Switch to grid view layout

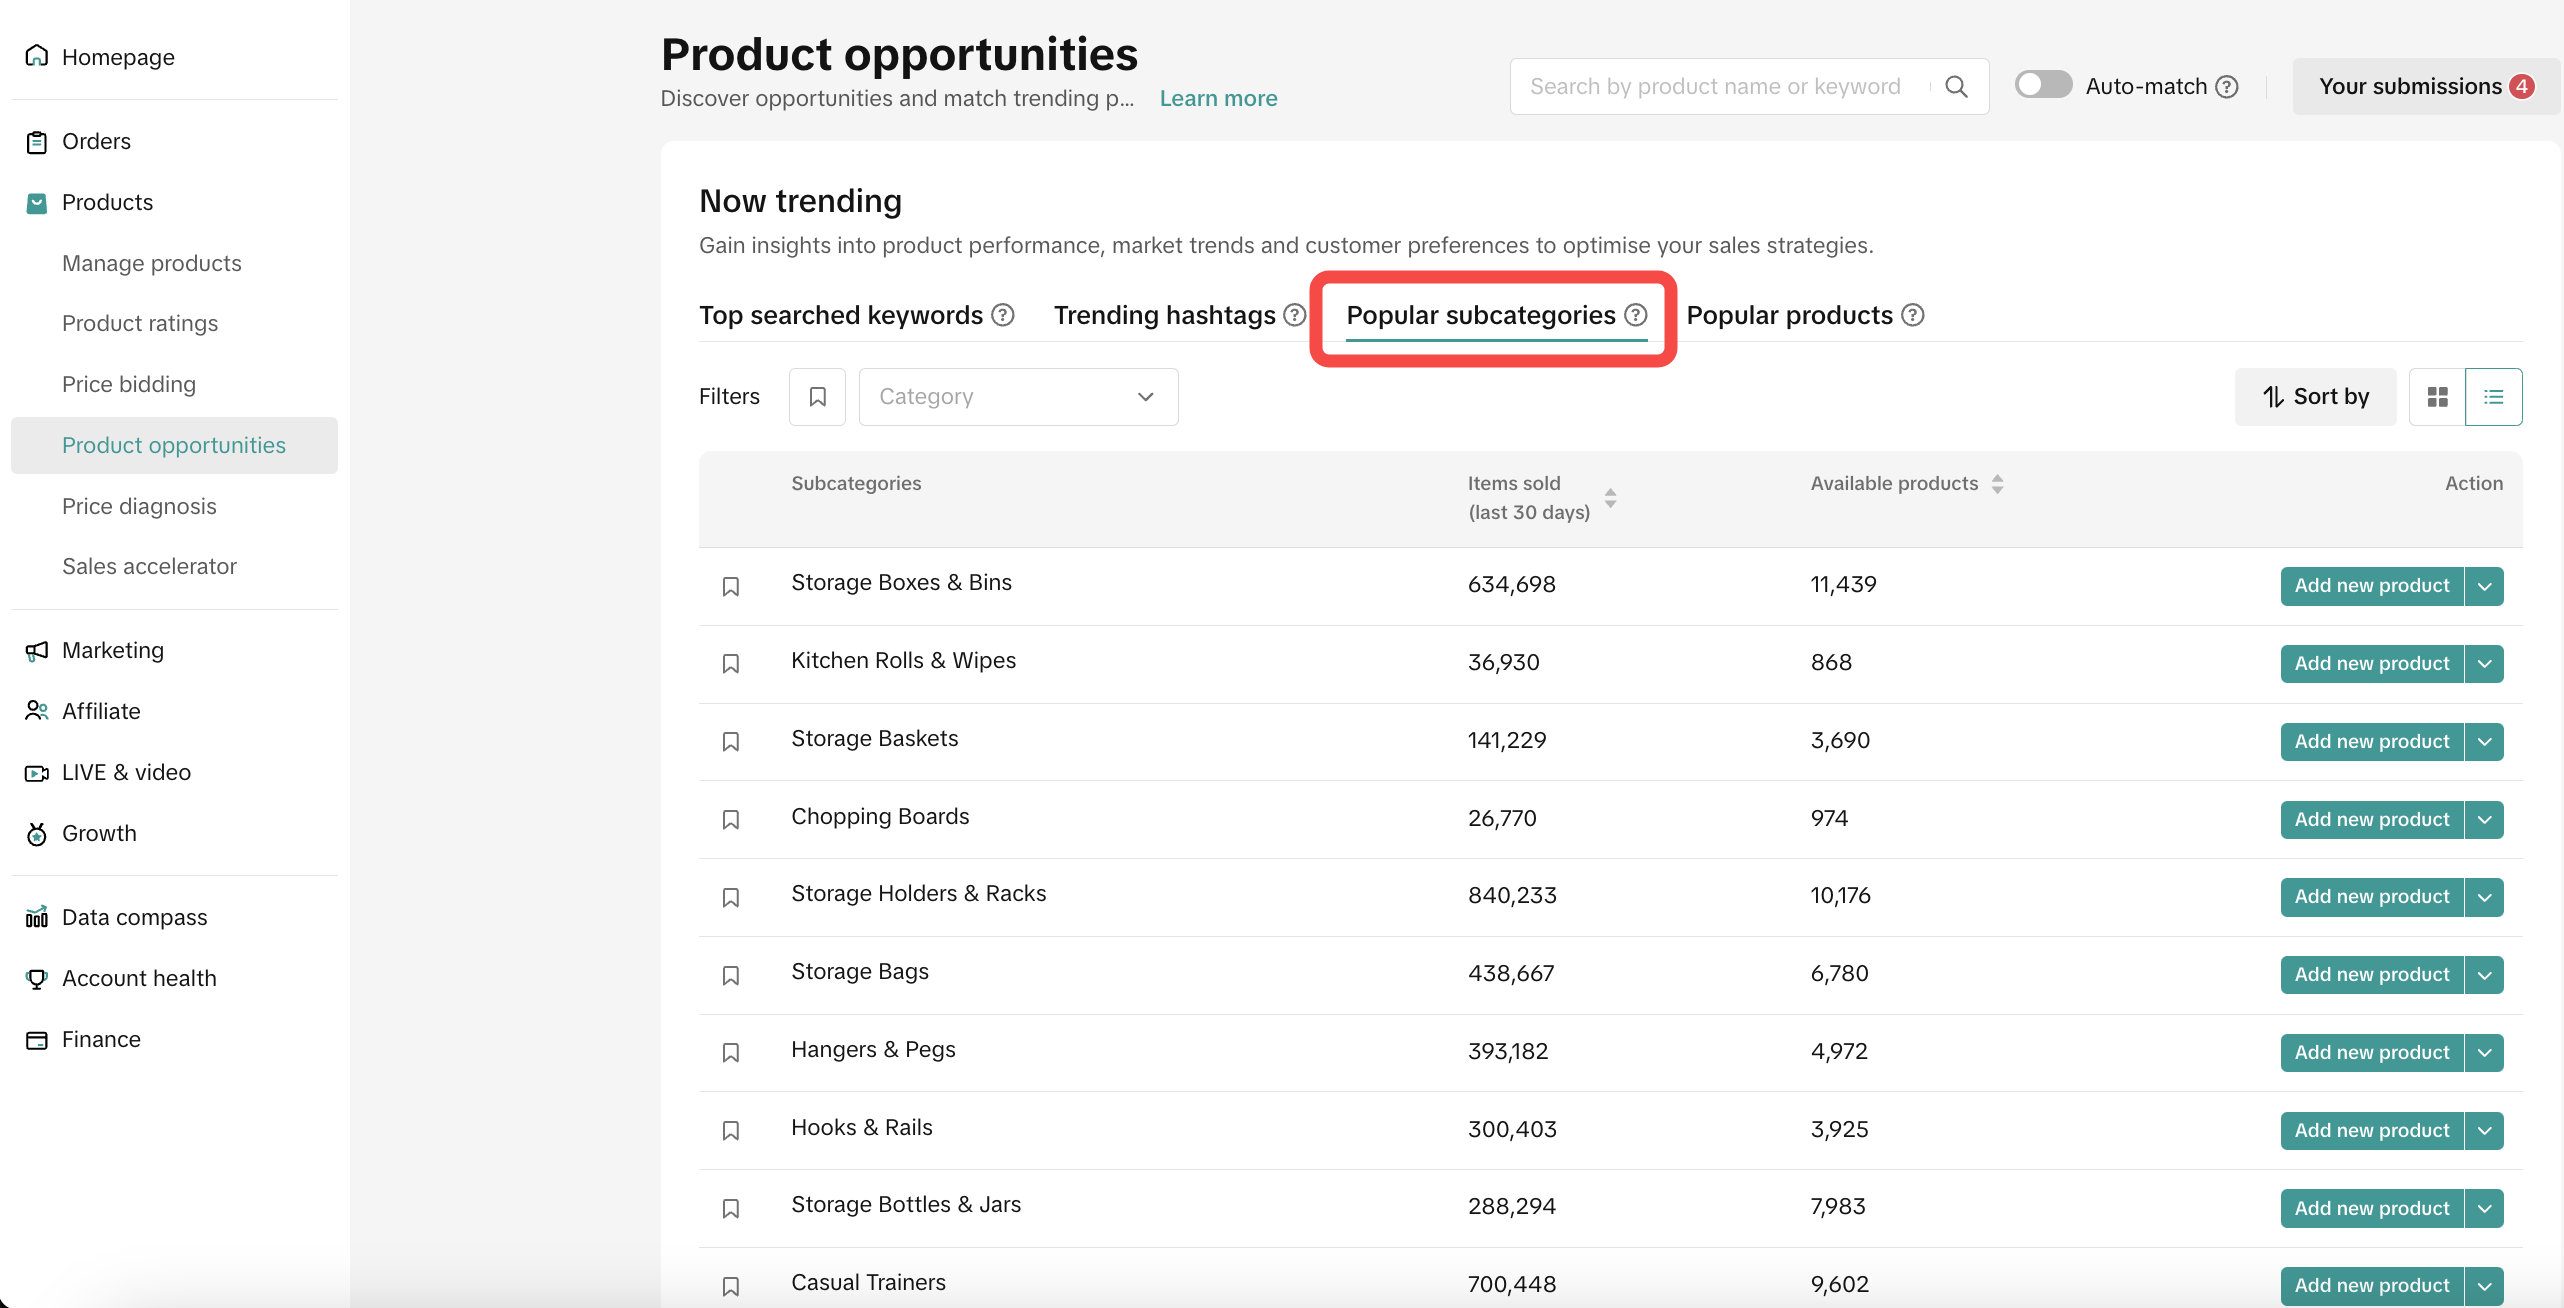[2437, 397]
